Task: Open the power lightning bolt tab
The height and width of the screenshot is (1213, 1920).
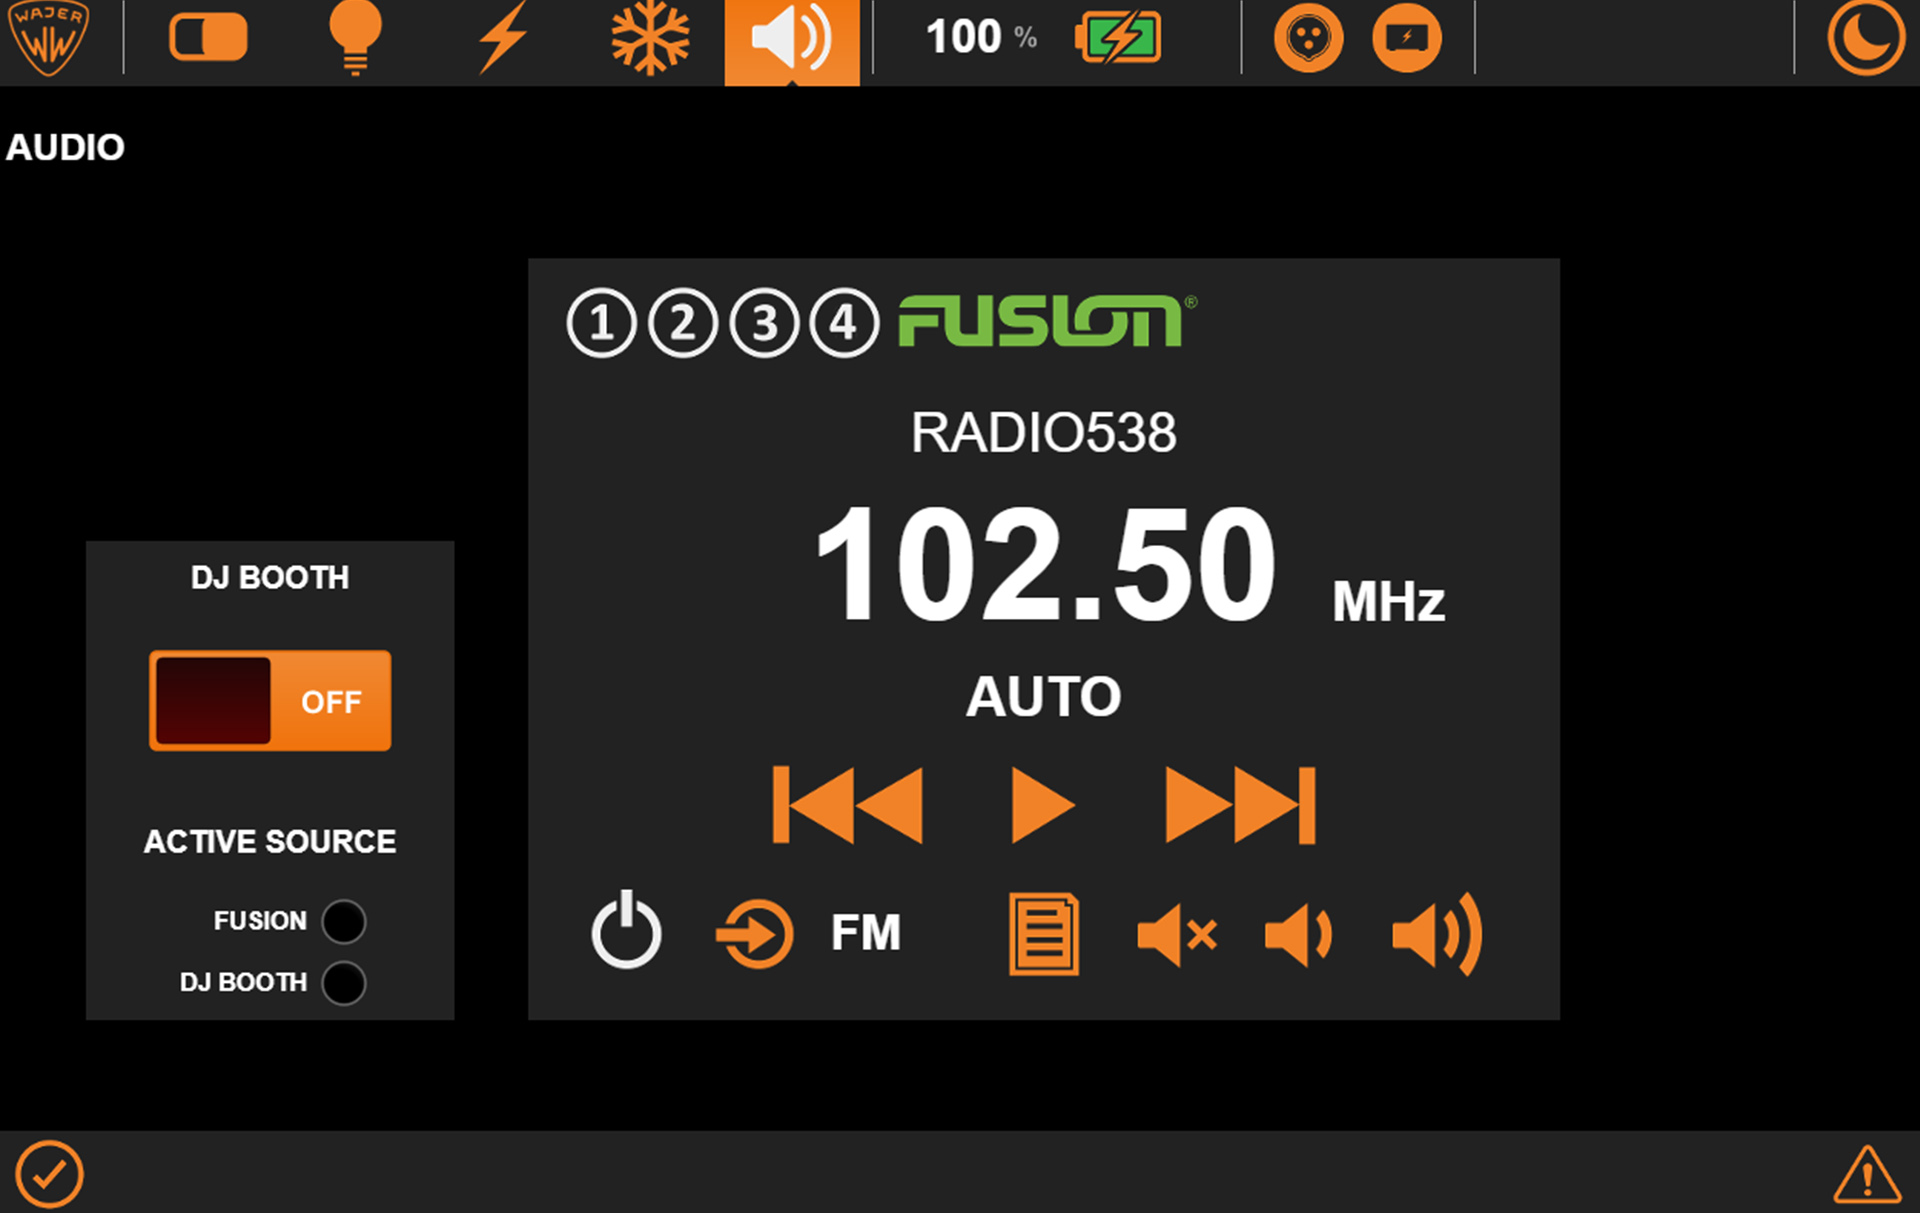Action: coord(502,38)
